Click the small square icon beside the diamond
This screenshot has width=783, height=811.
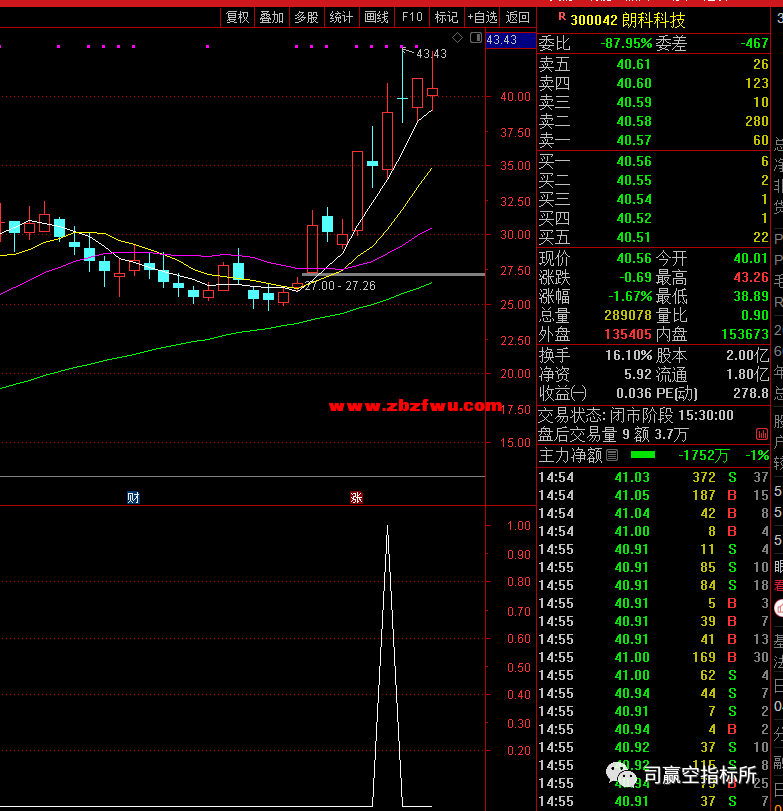(473, 38)
